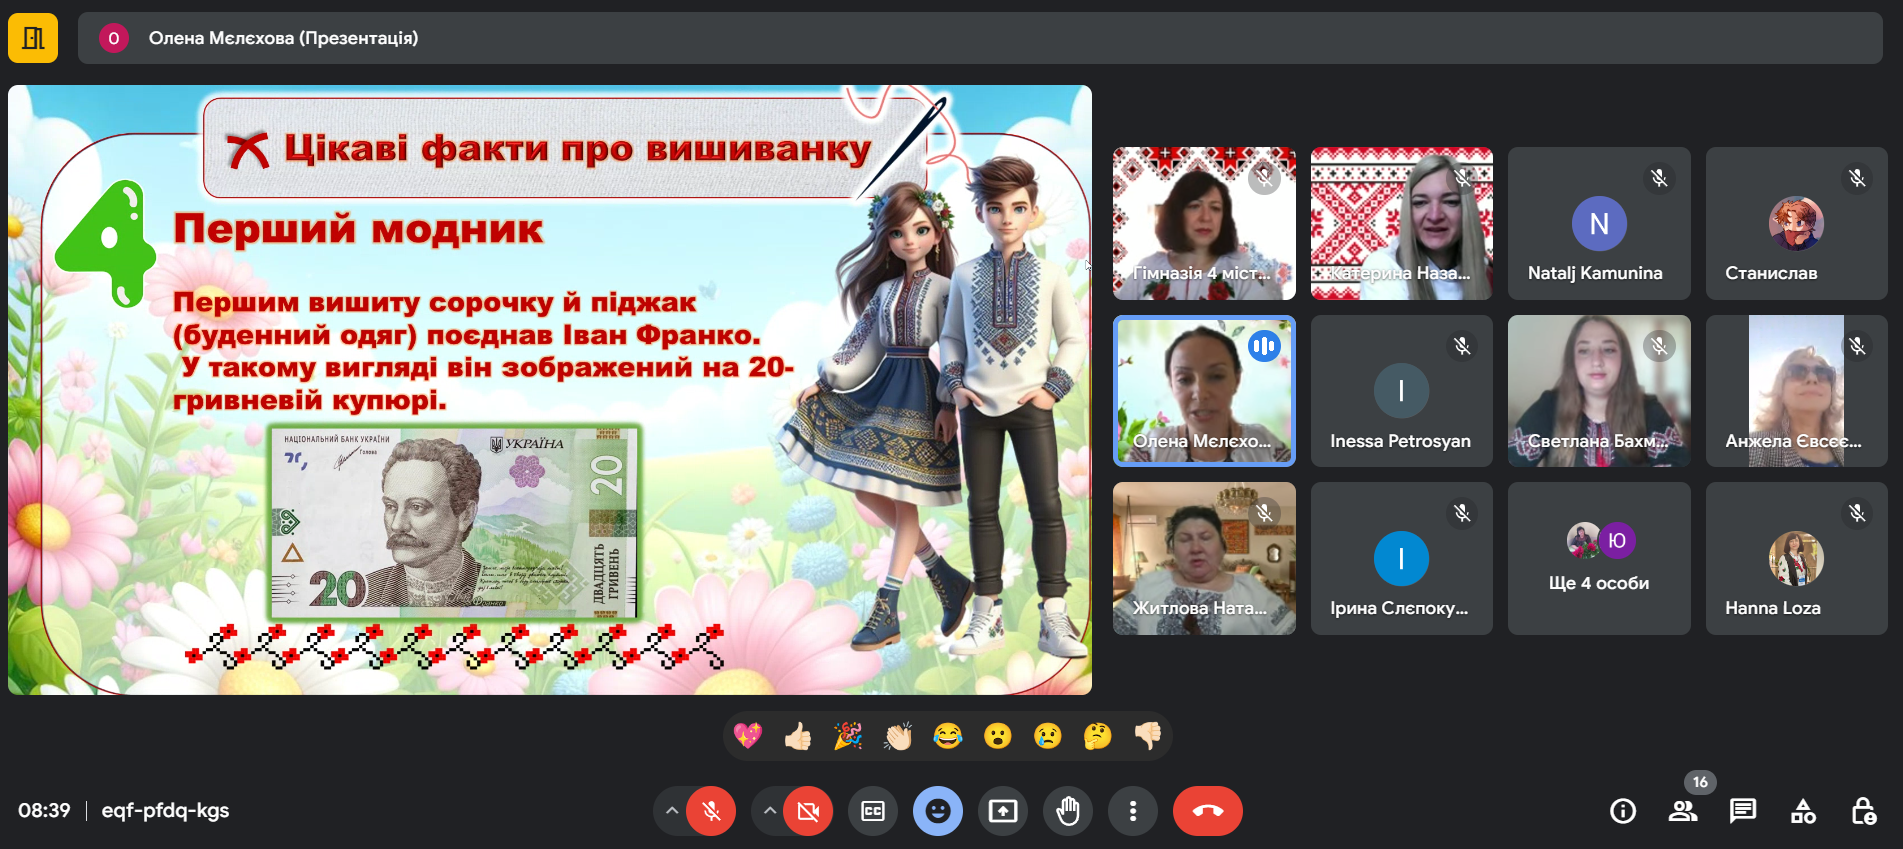Leave the call with the red button
This screenshot has width=1903, height=849.
[x=1207, y=811]
